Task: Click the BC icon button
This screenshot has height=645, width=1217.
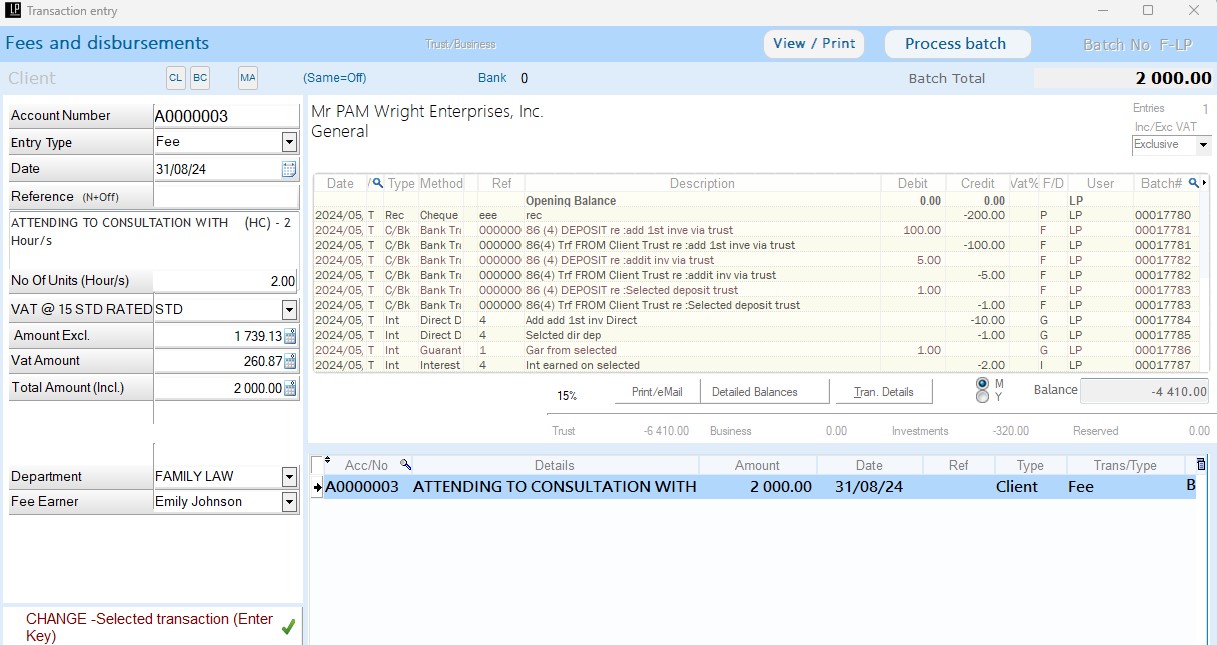Action: click(200, 78)
